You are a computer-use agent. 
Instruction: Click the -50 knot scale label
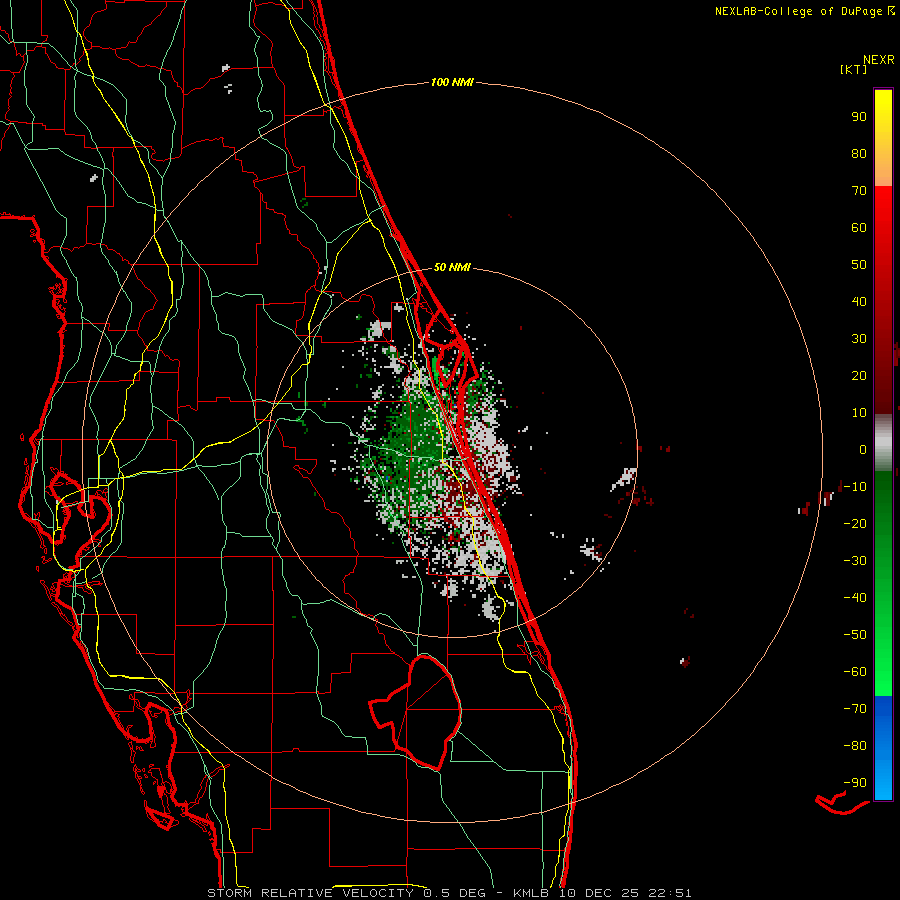[855, 635]
